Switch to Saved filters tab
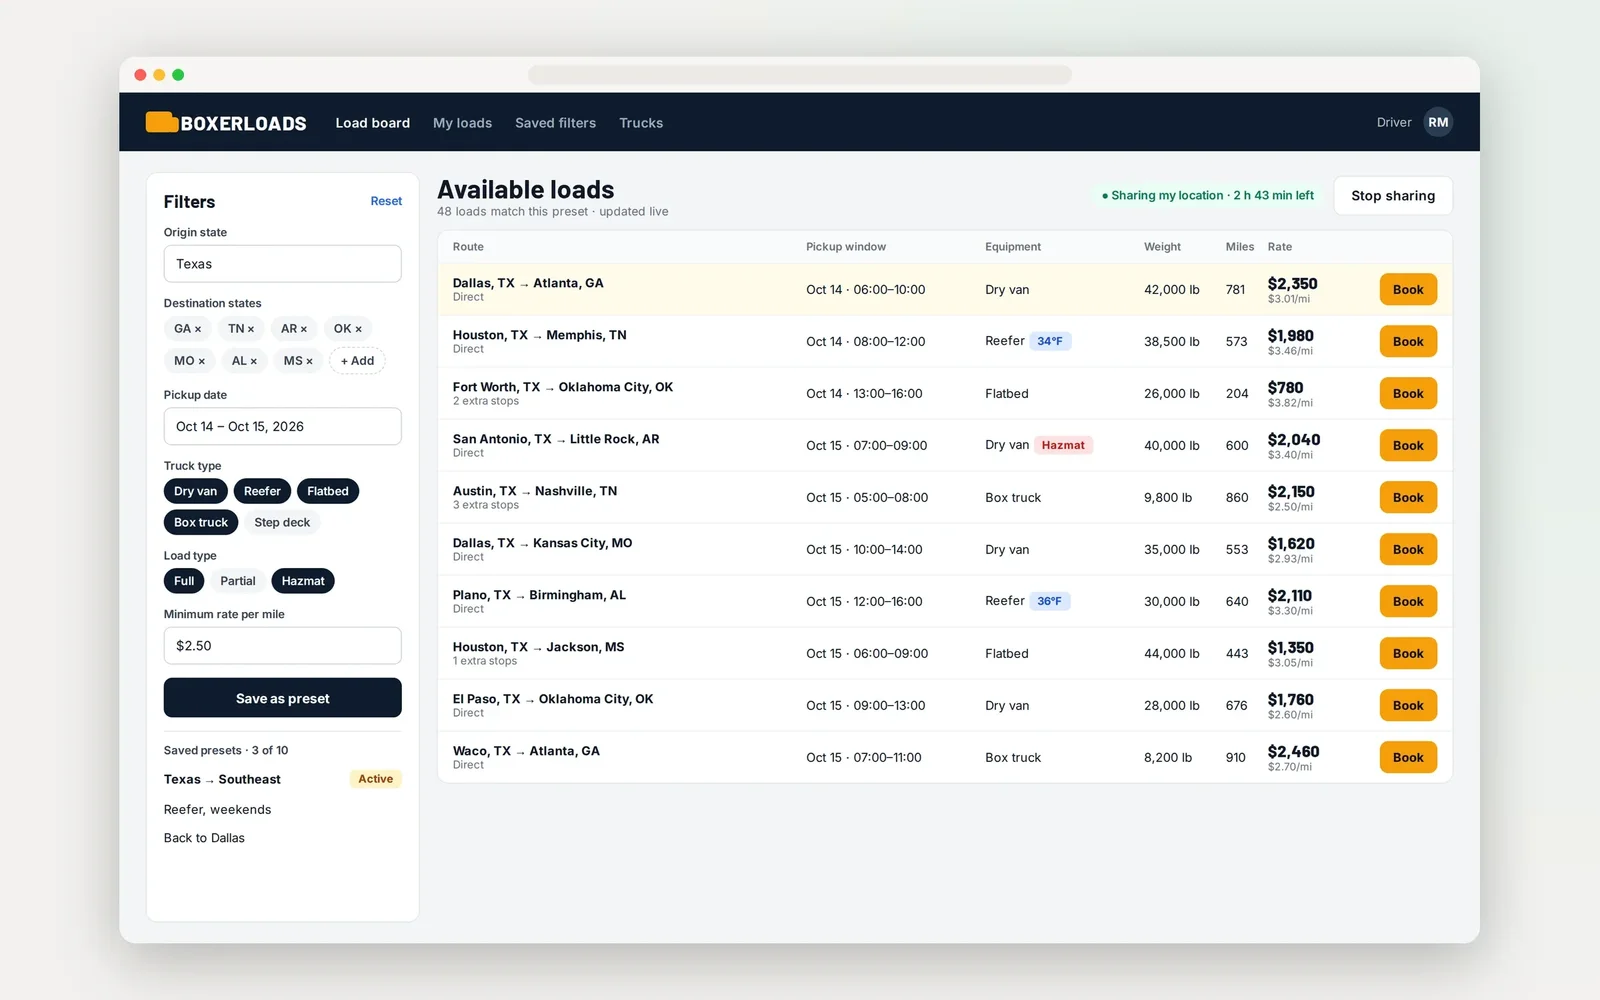Viewport: 1600px width, 1000px height. tap(555, 123)
